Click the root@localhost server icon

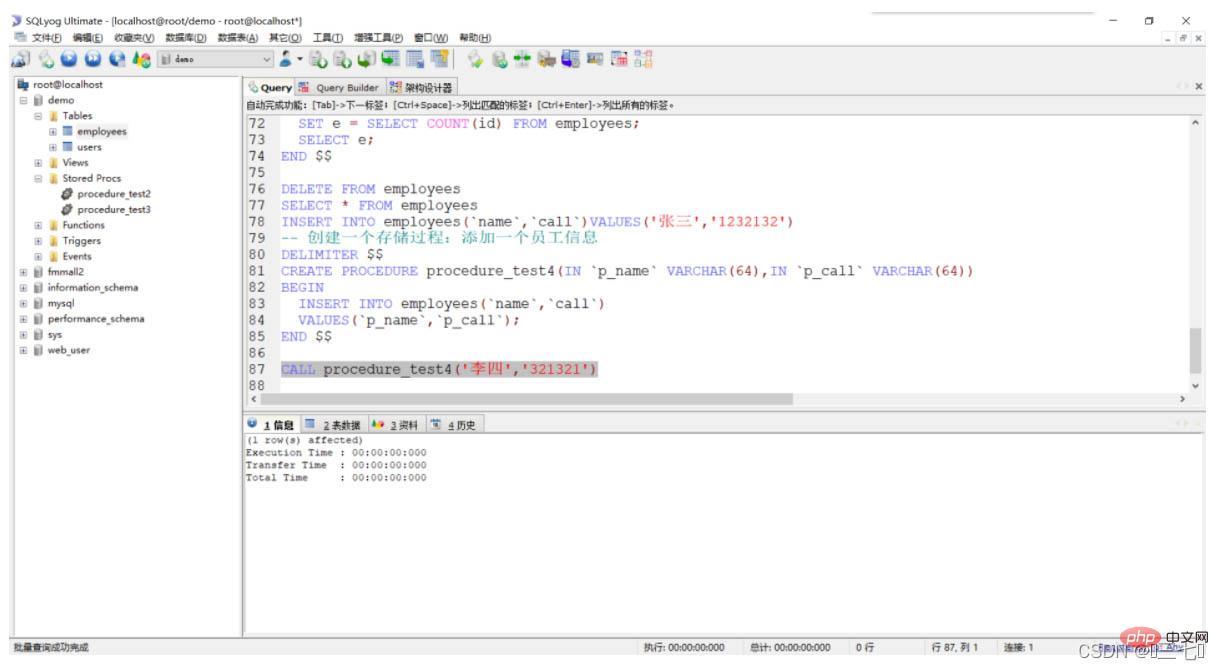[23, 85]
